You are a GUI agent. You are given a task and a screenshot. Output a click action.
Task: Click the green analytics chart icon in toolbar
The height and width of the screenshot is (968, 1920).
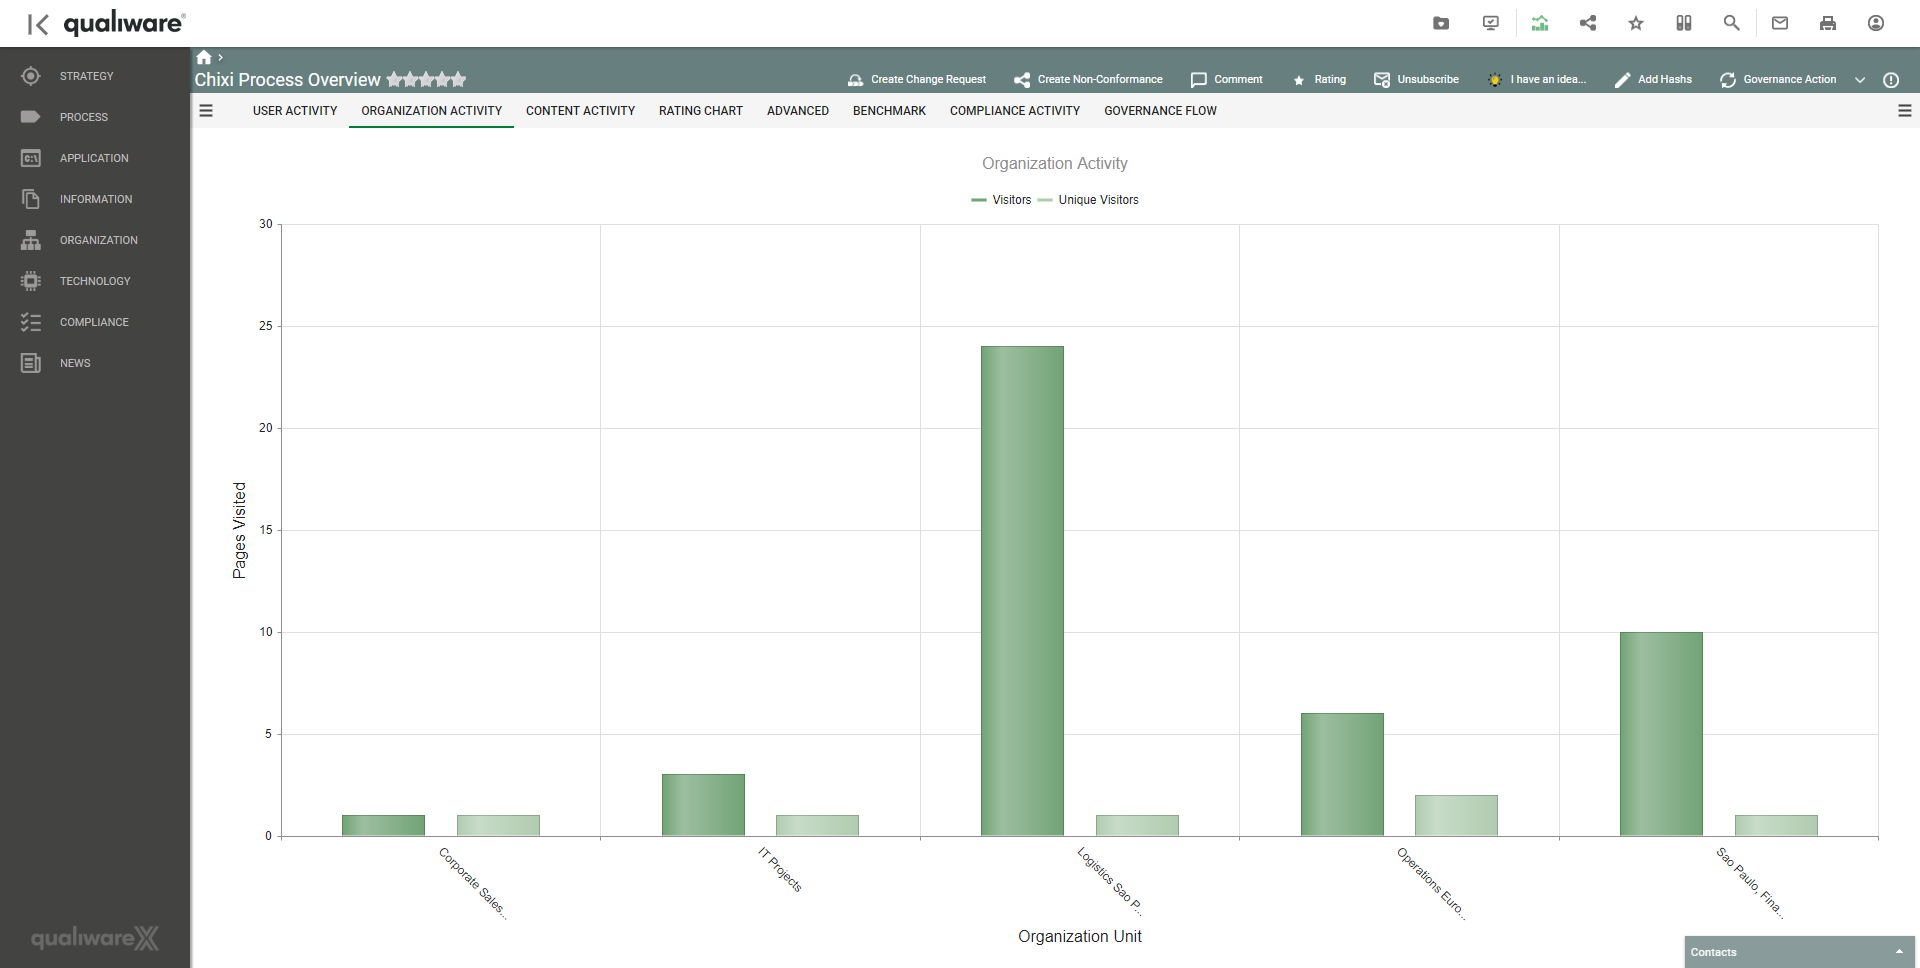(1540, 22)
